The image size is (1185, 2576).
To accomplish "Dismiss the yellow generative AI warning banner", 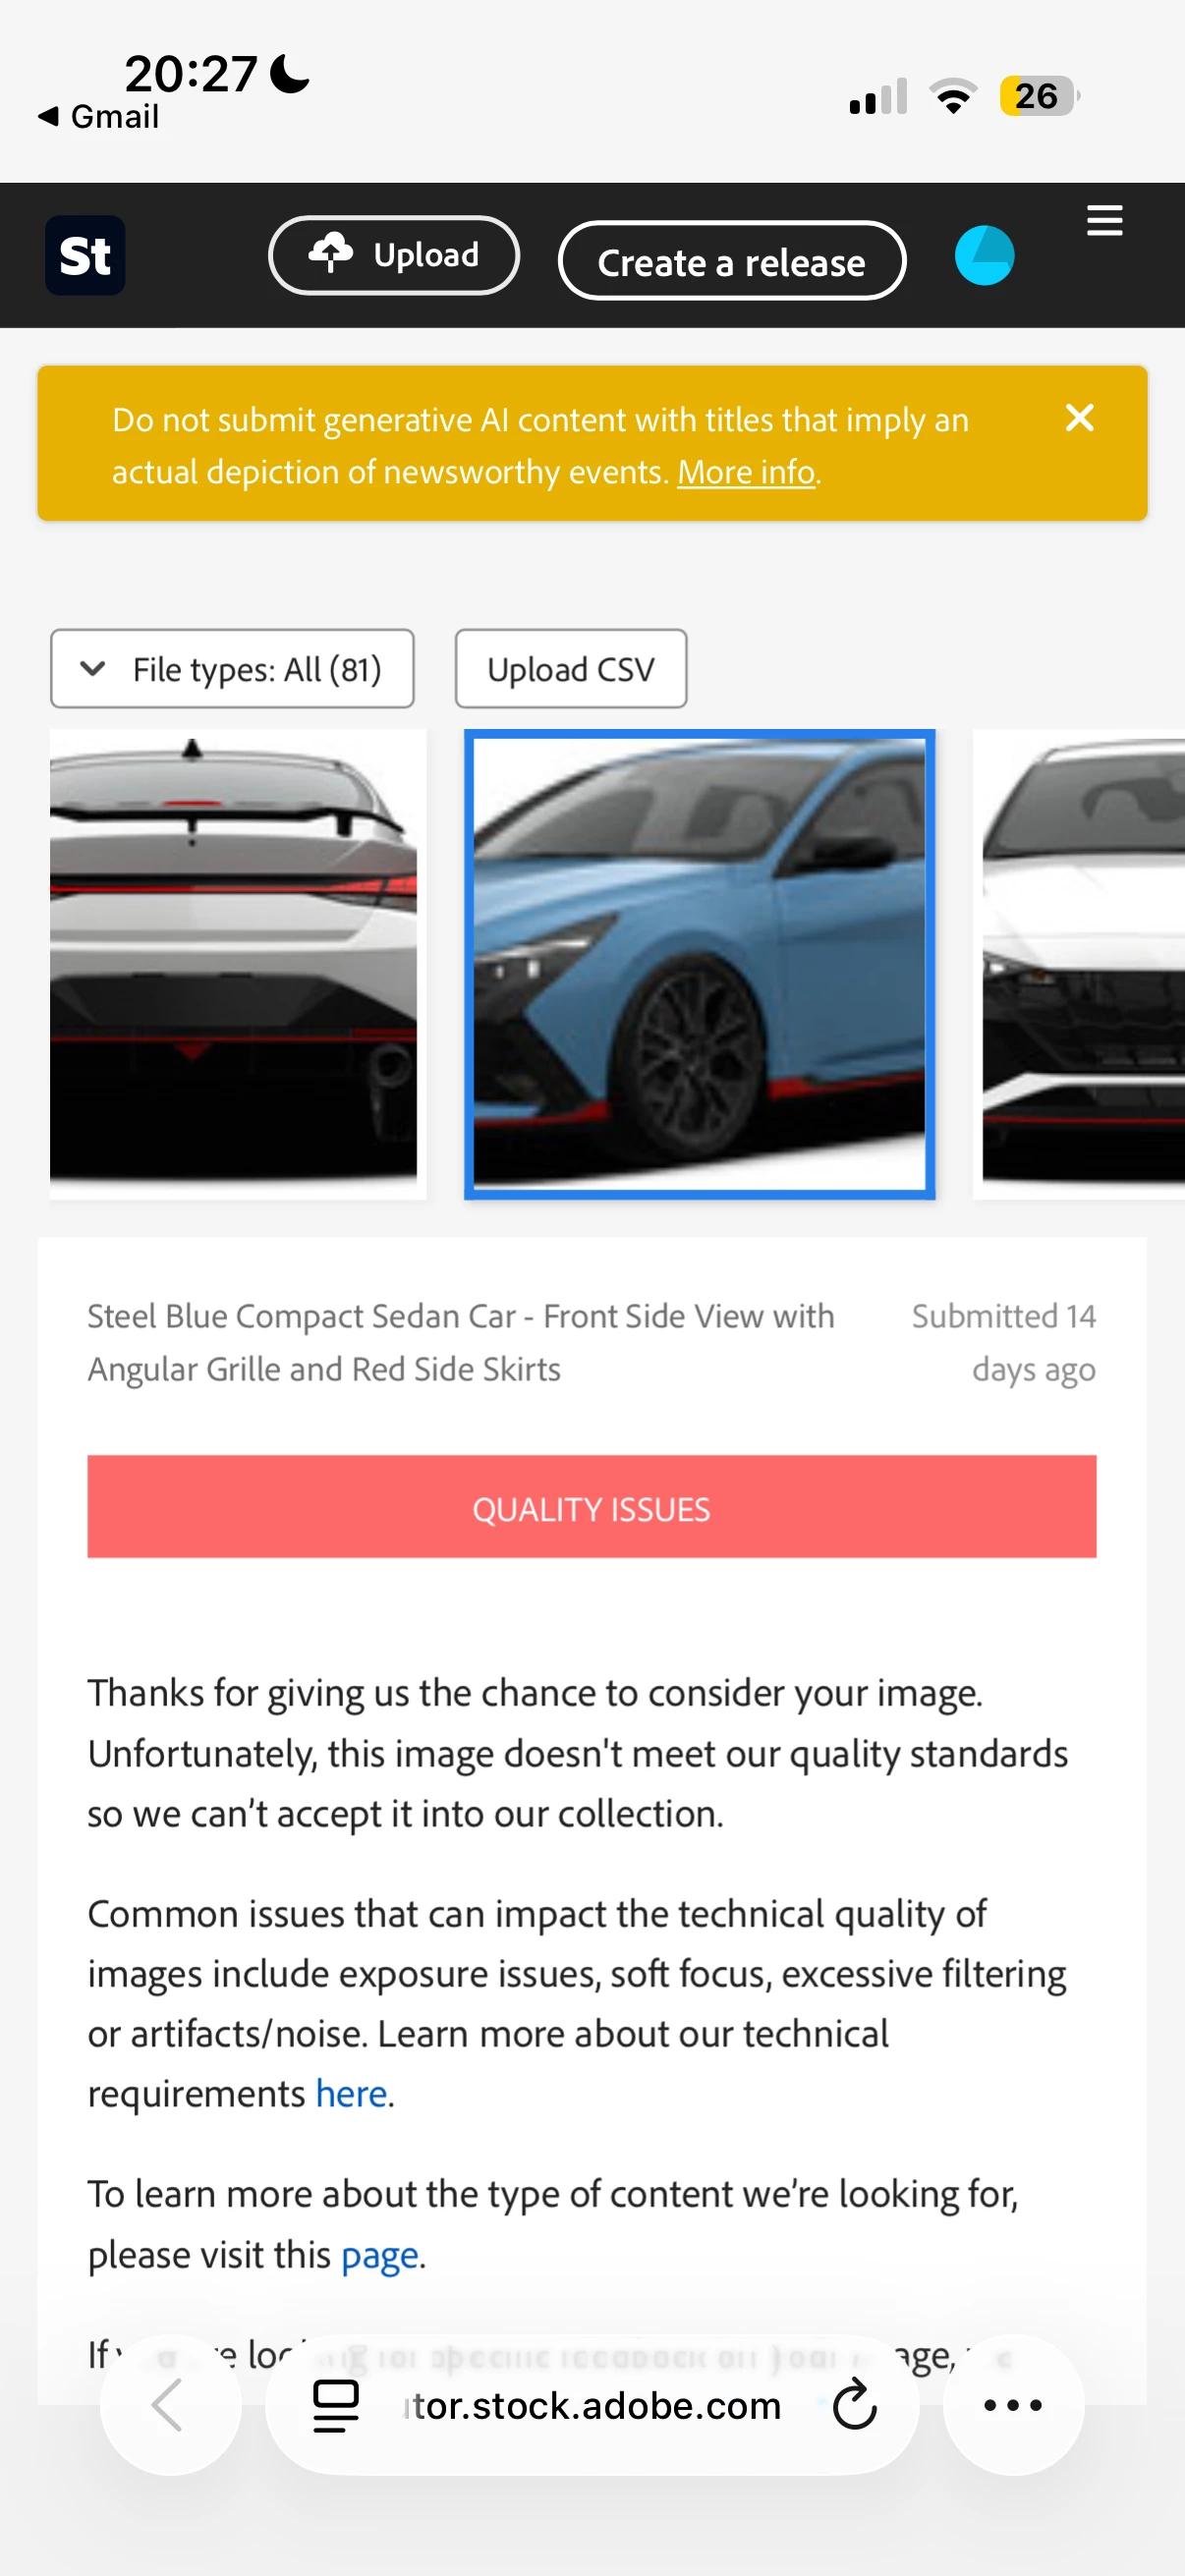I will [x=1079, y=418].
